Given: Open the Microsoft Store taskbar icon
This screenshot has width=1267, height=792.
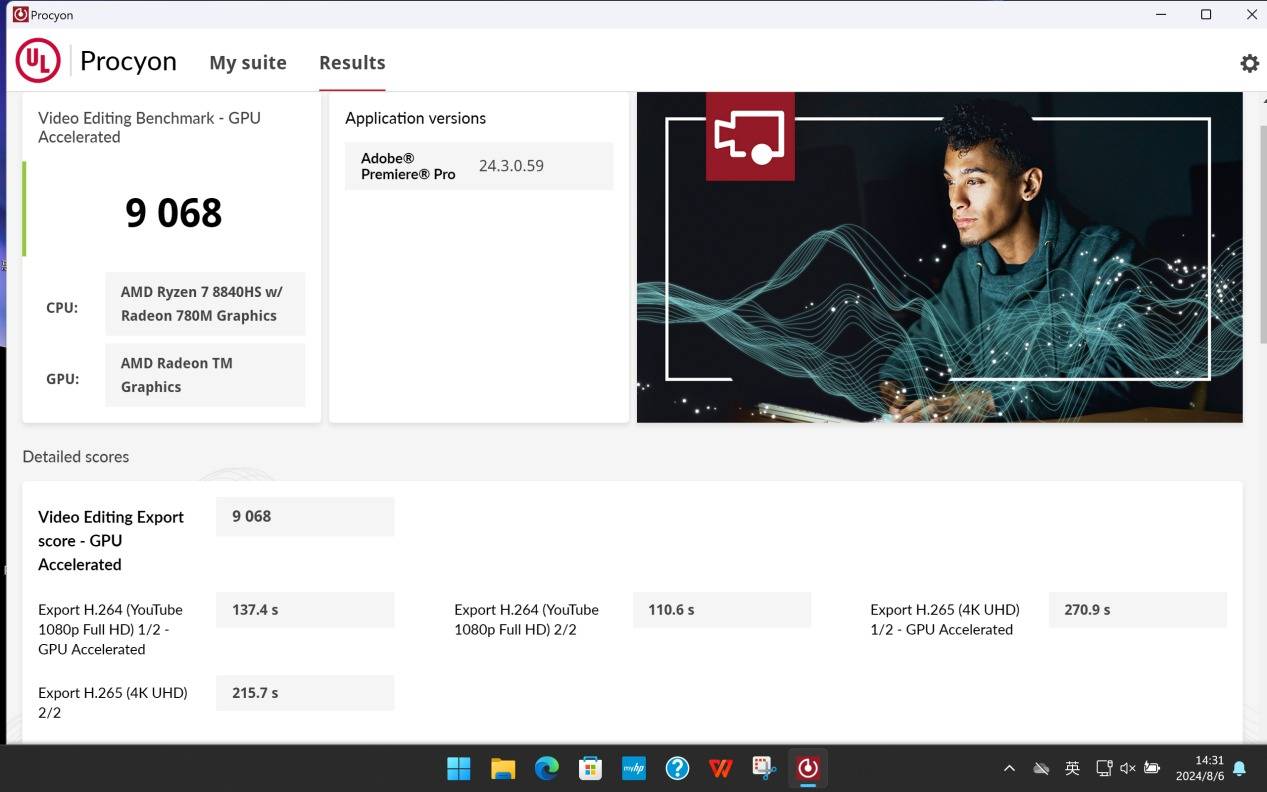Looking at the screenshot, I should [590, 768].
